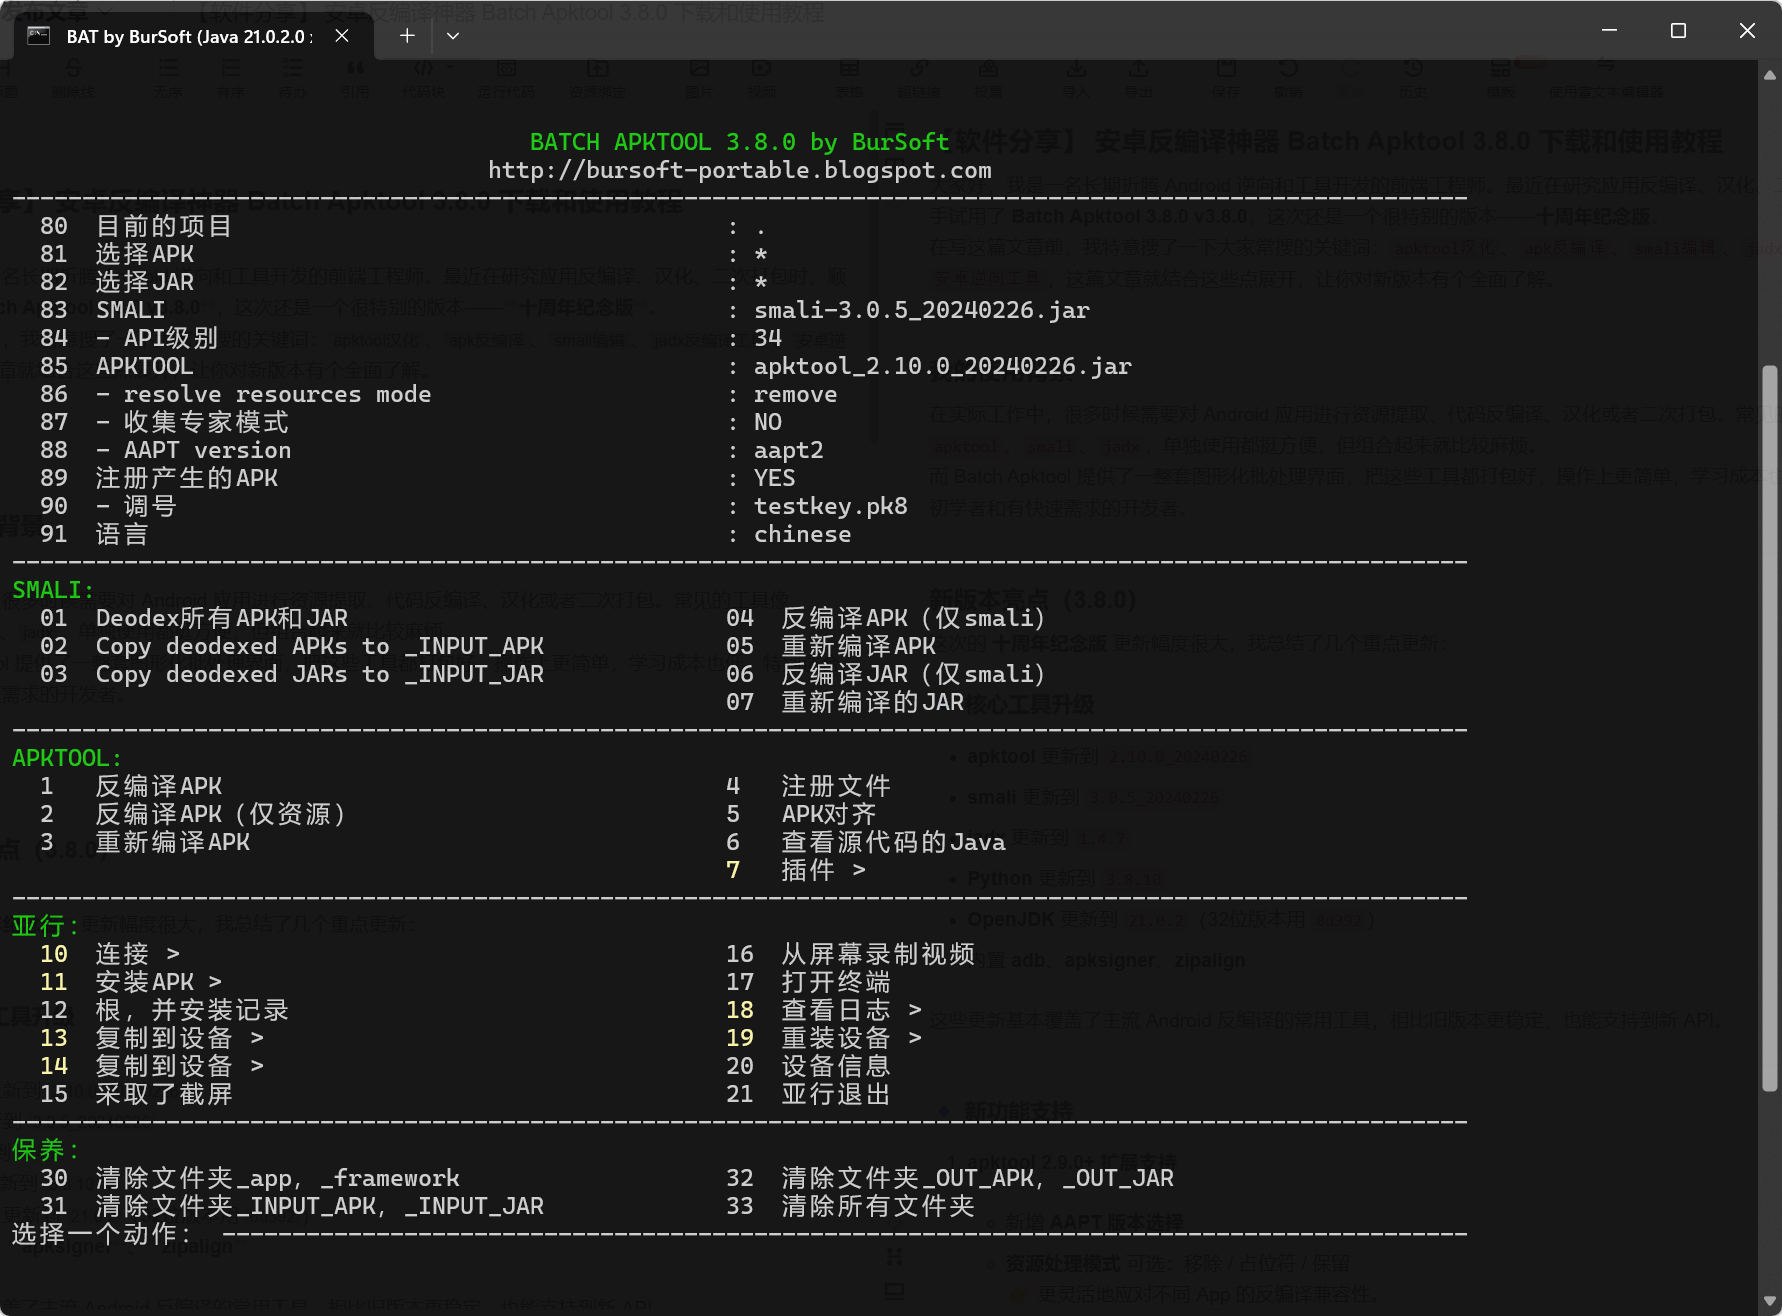Click APKTOOL option "2 反编译APK (仅资源)"
Image resolution: width=1782 pixels, height=1316 pixels.
pos(194,814)
